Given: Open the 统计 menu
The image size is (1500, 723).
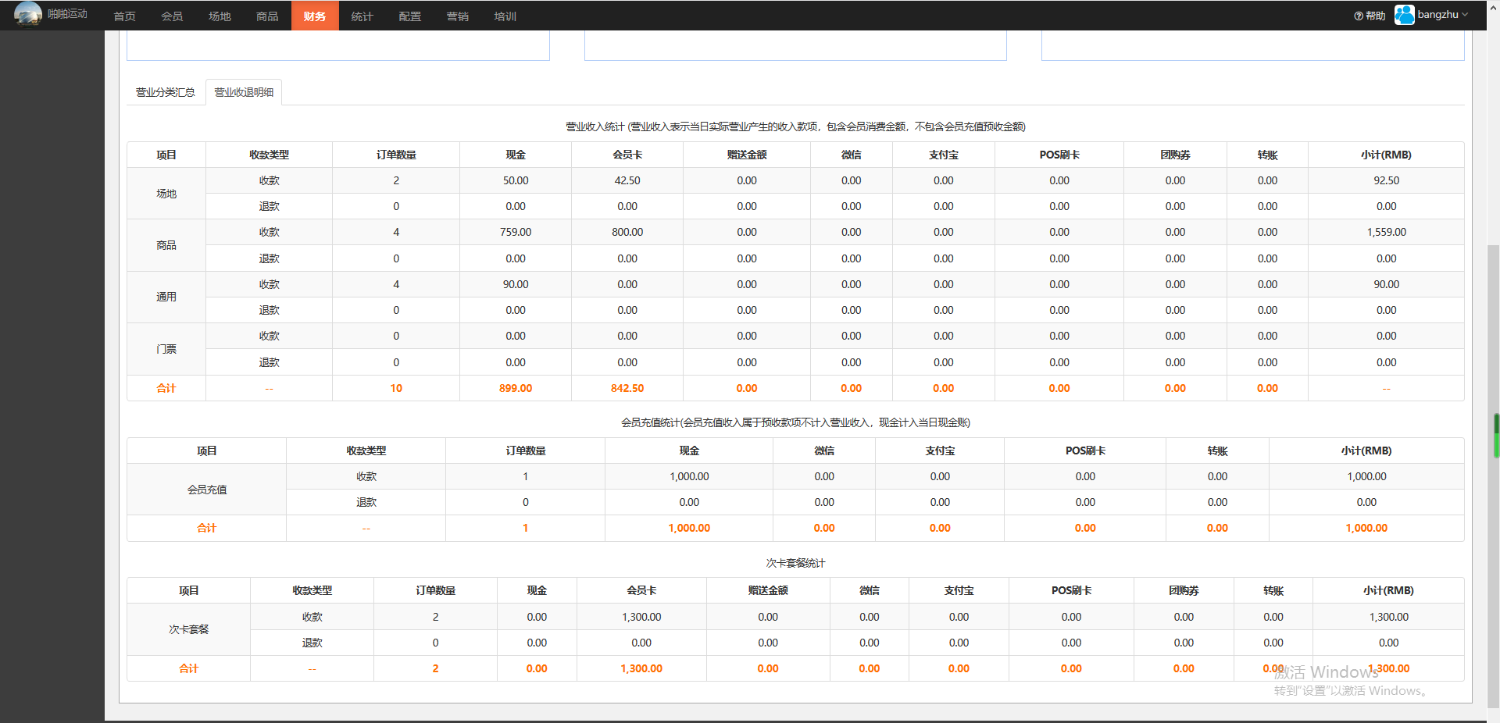Looking at the screenshot, I should point(362,16).
